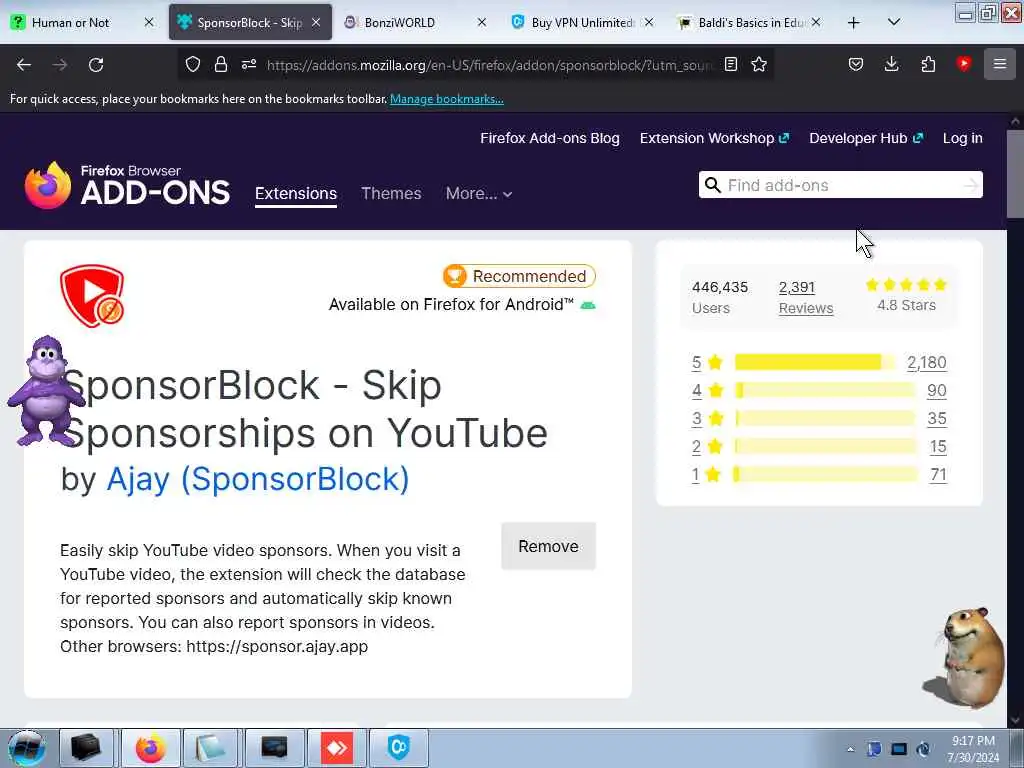Image resolution: width=1024 pixels, height=768 pixels.
Task: Open the 2,391 Reviews link
Action: (x=806, y=297)
